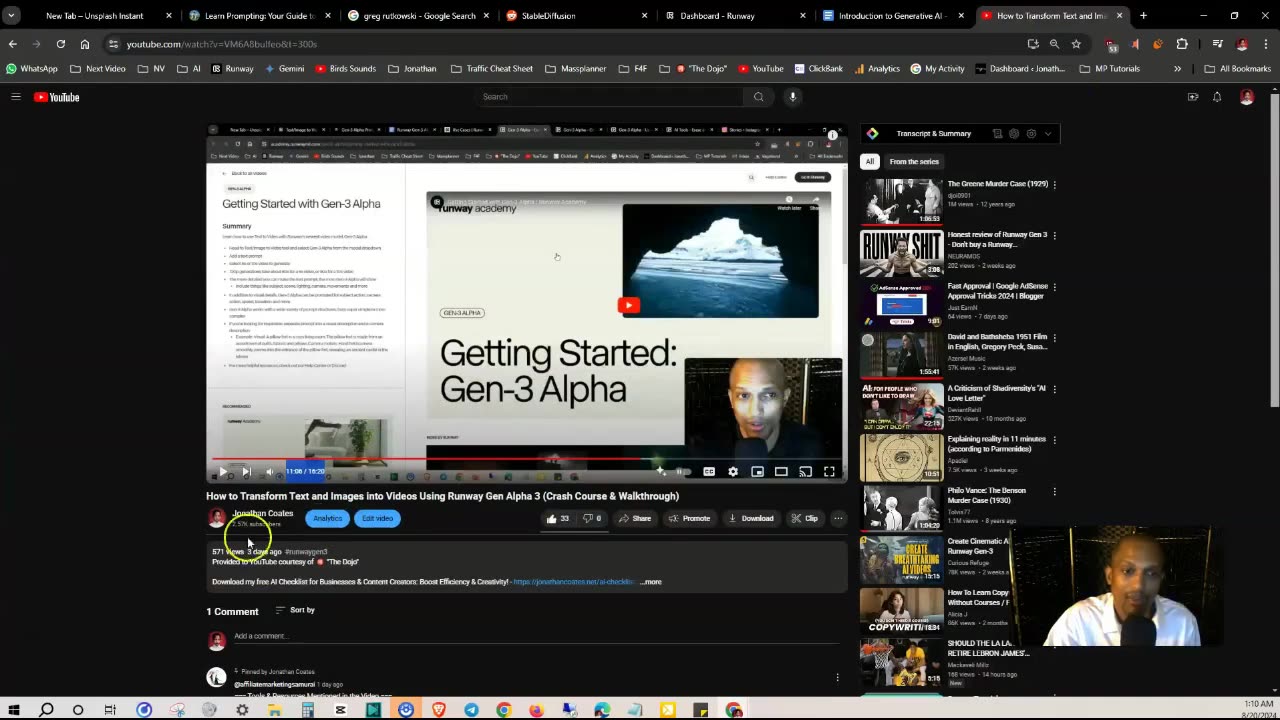Click the YouTube logo to go home
This screenshot has width=1280, height=720.
click(x=56, y=97)
